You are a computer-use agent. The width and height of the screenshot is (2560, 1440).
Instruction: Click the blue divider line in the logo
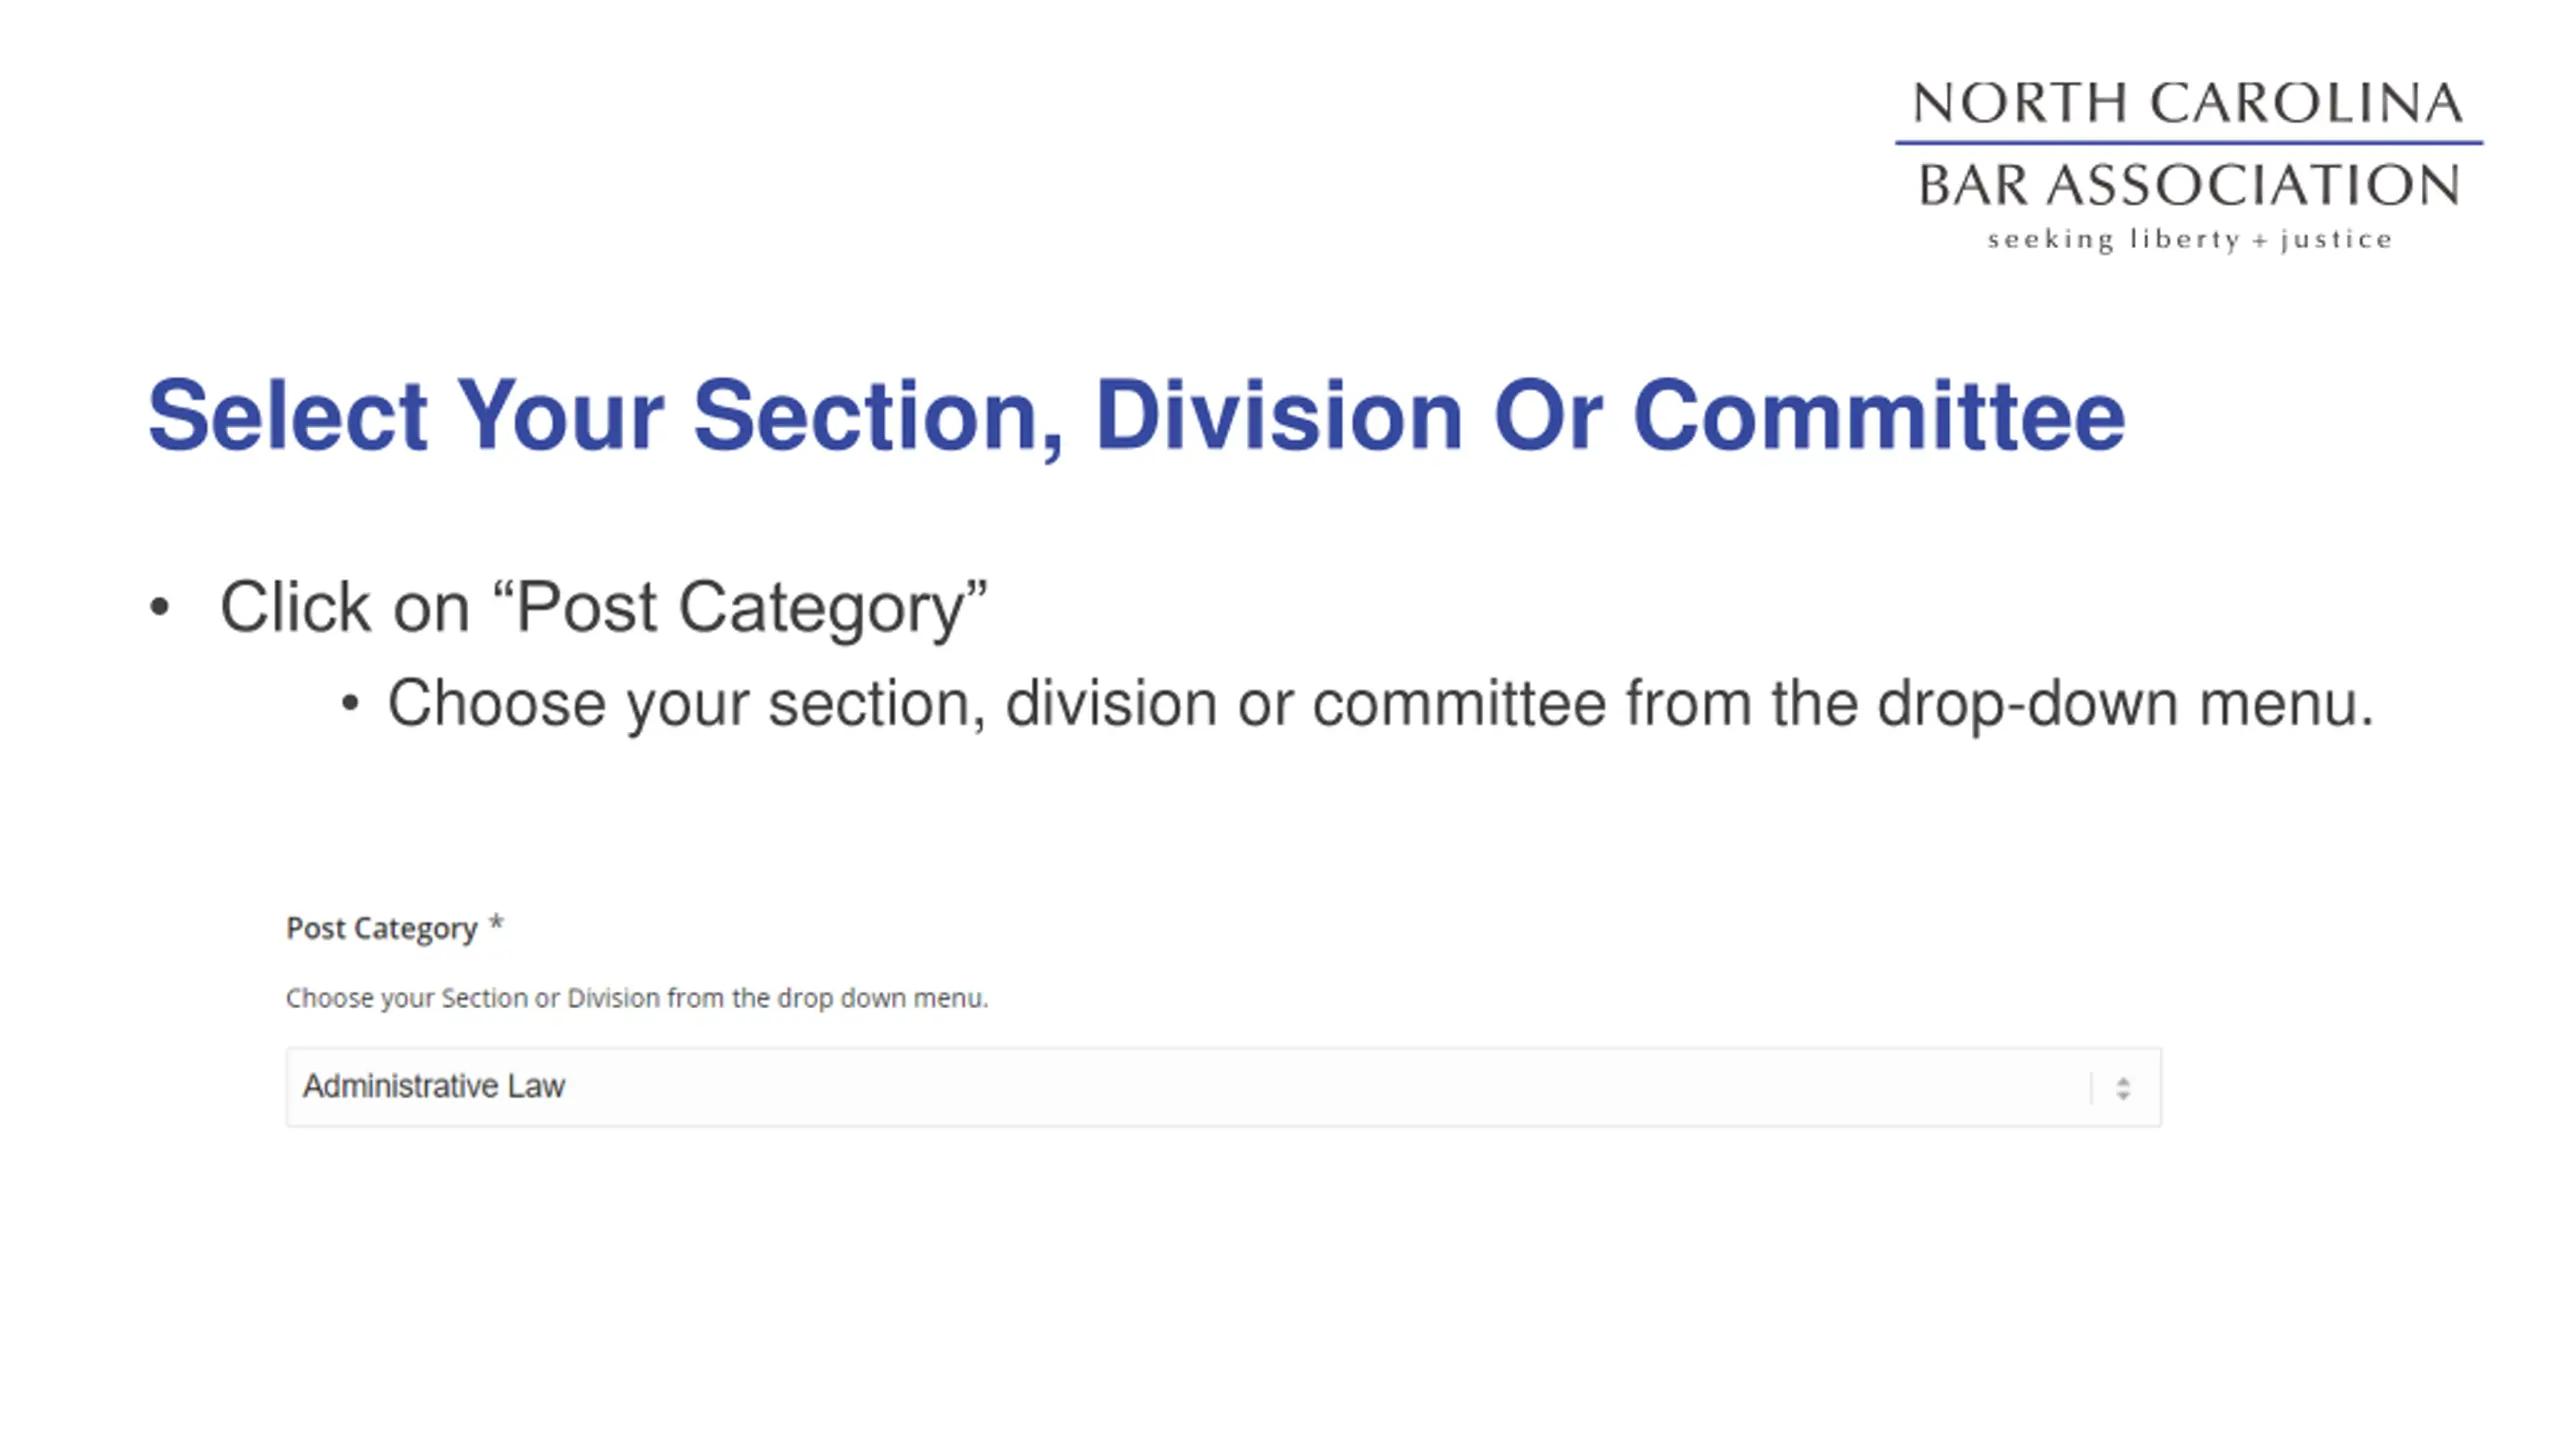[x=2188, y=143]
